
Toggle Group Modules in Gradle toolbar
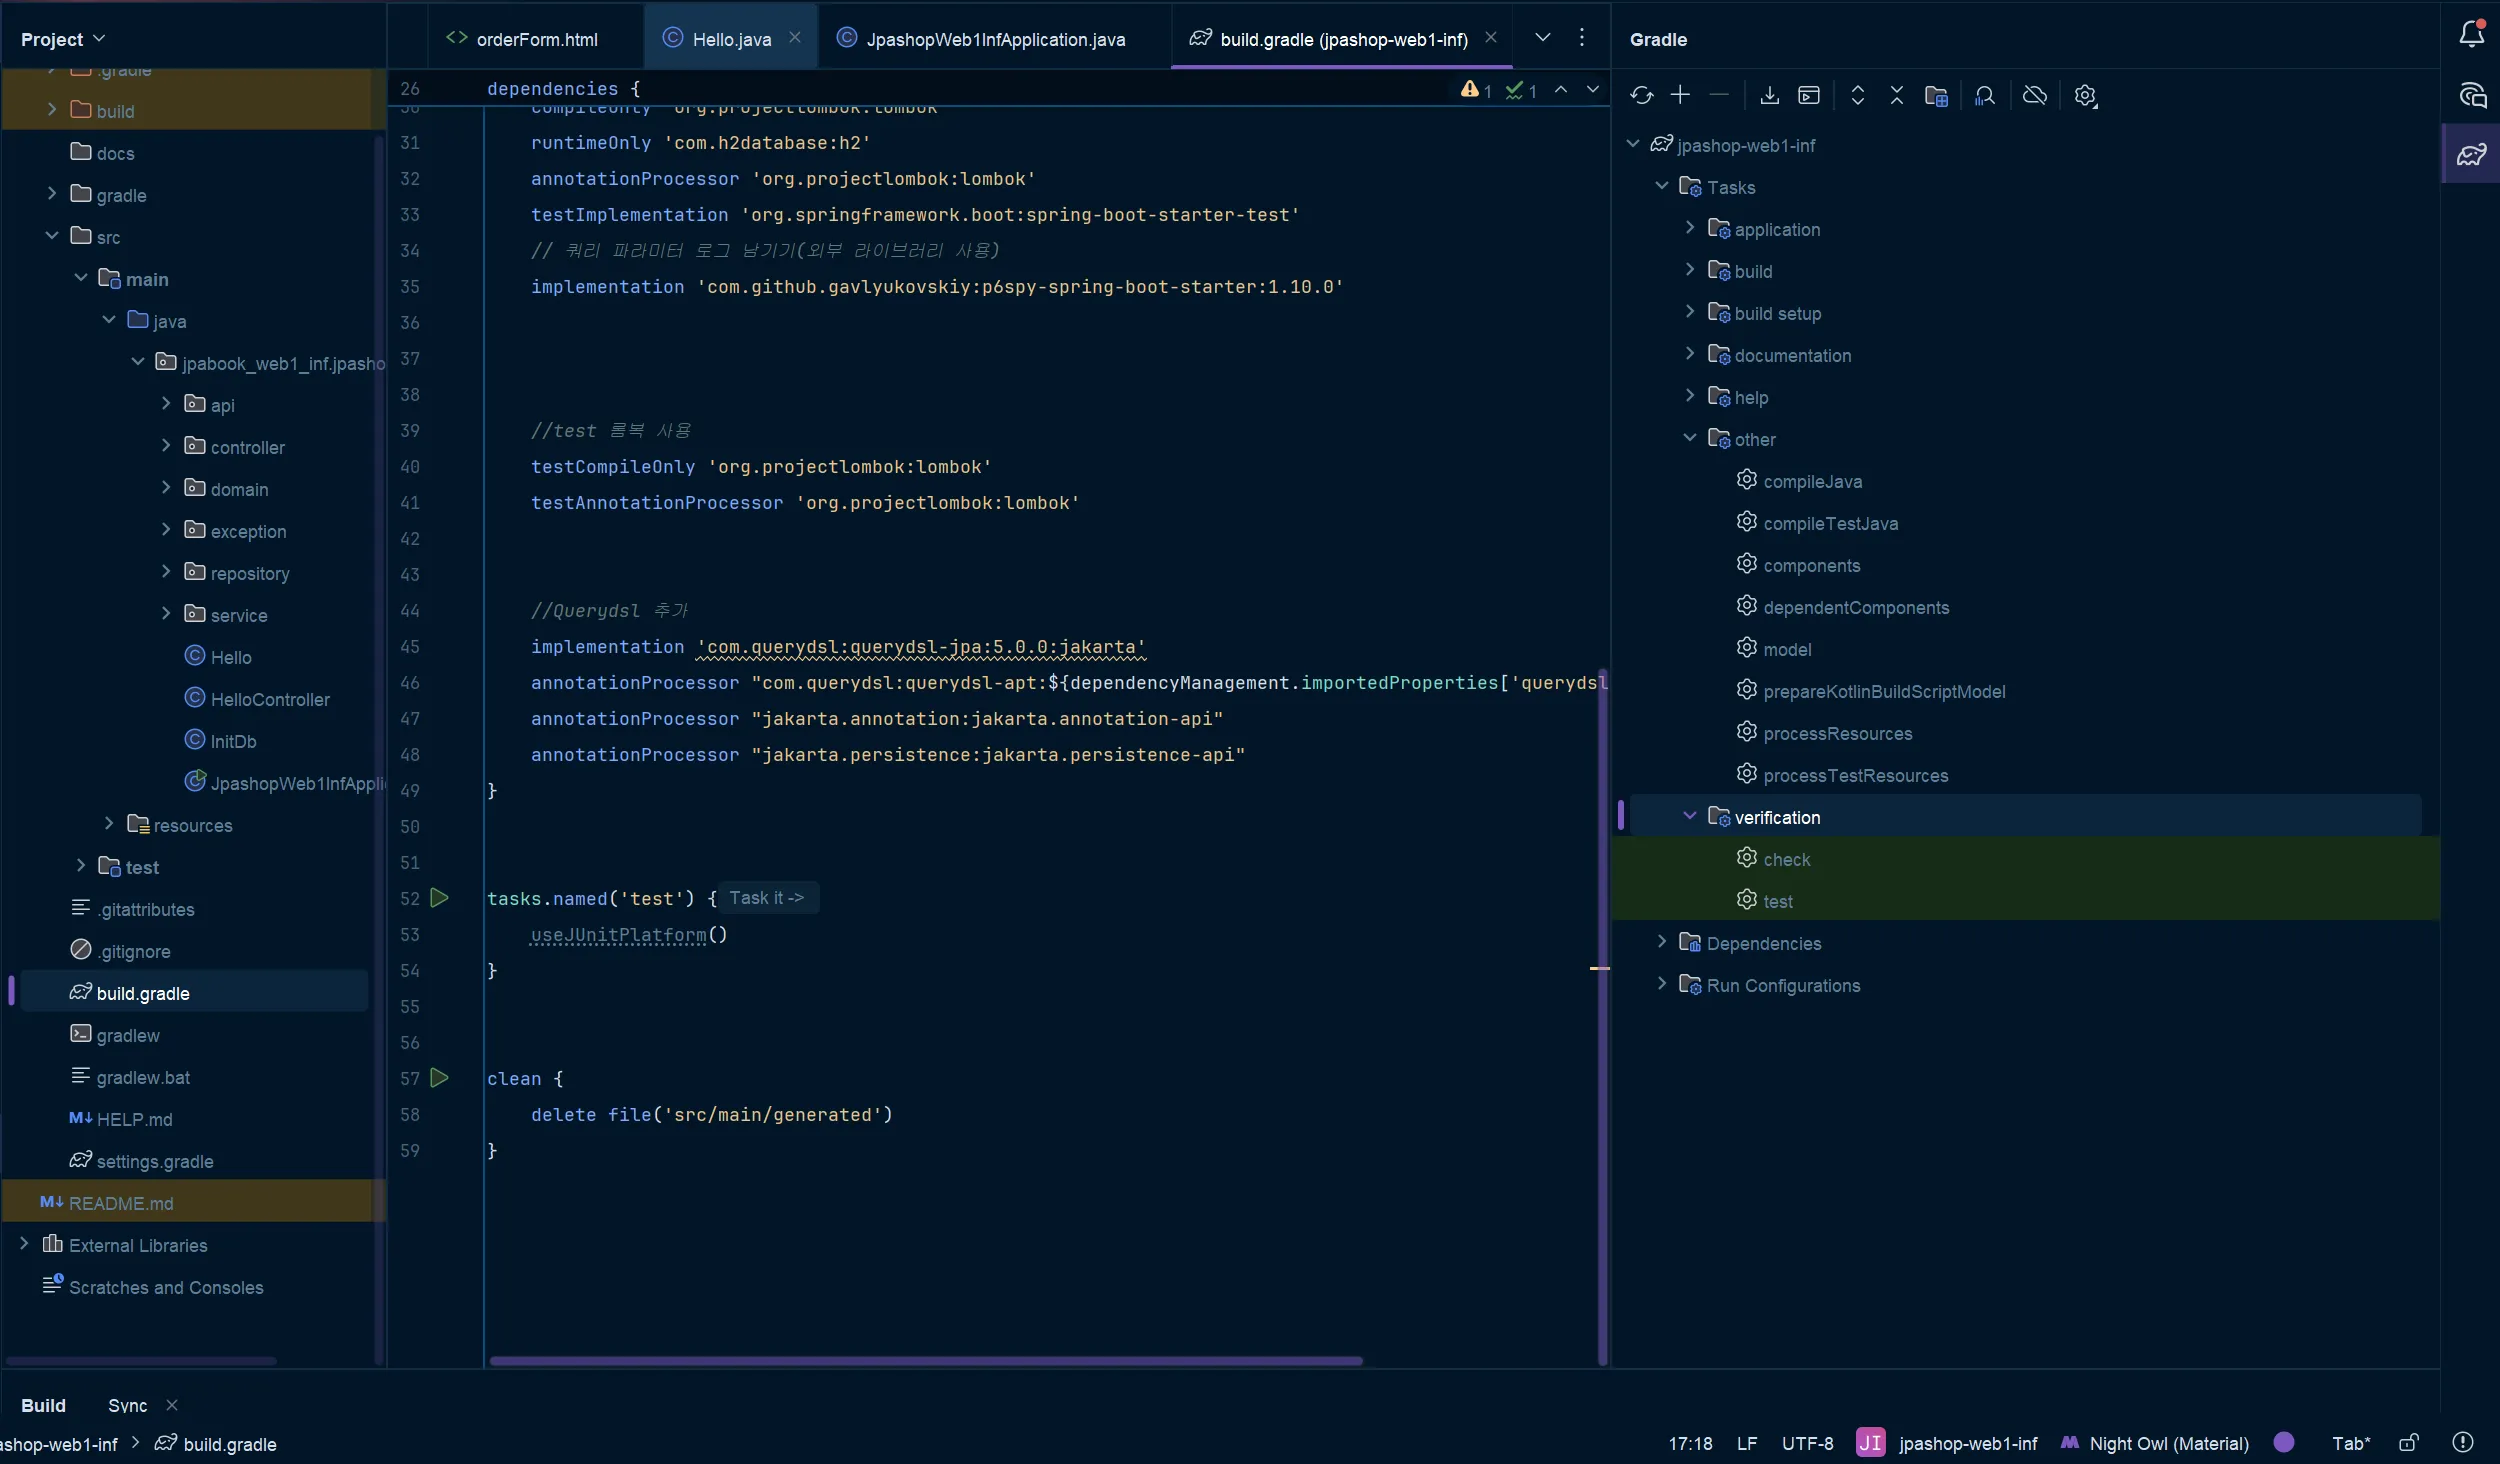[x=1937, y=95]
